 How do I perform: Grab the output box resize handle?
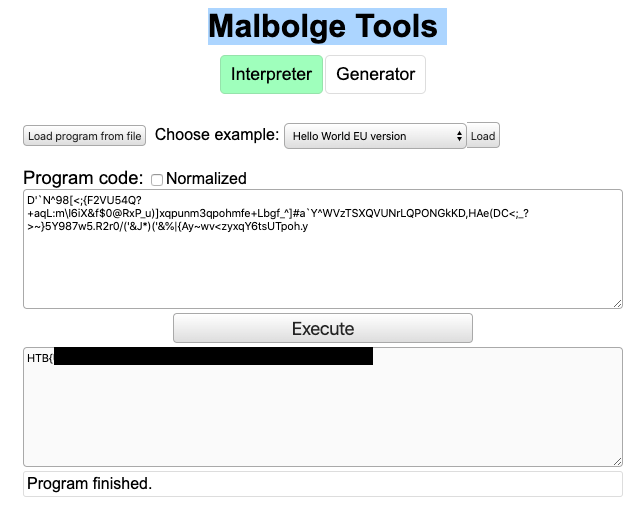tap(616, 460)
